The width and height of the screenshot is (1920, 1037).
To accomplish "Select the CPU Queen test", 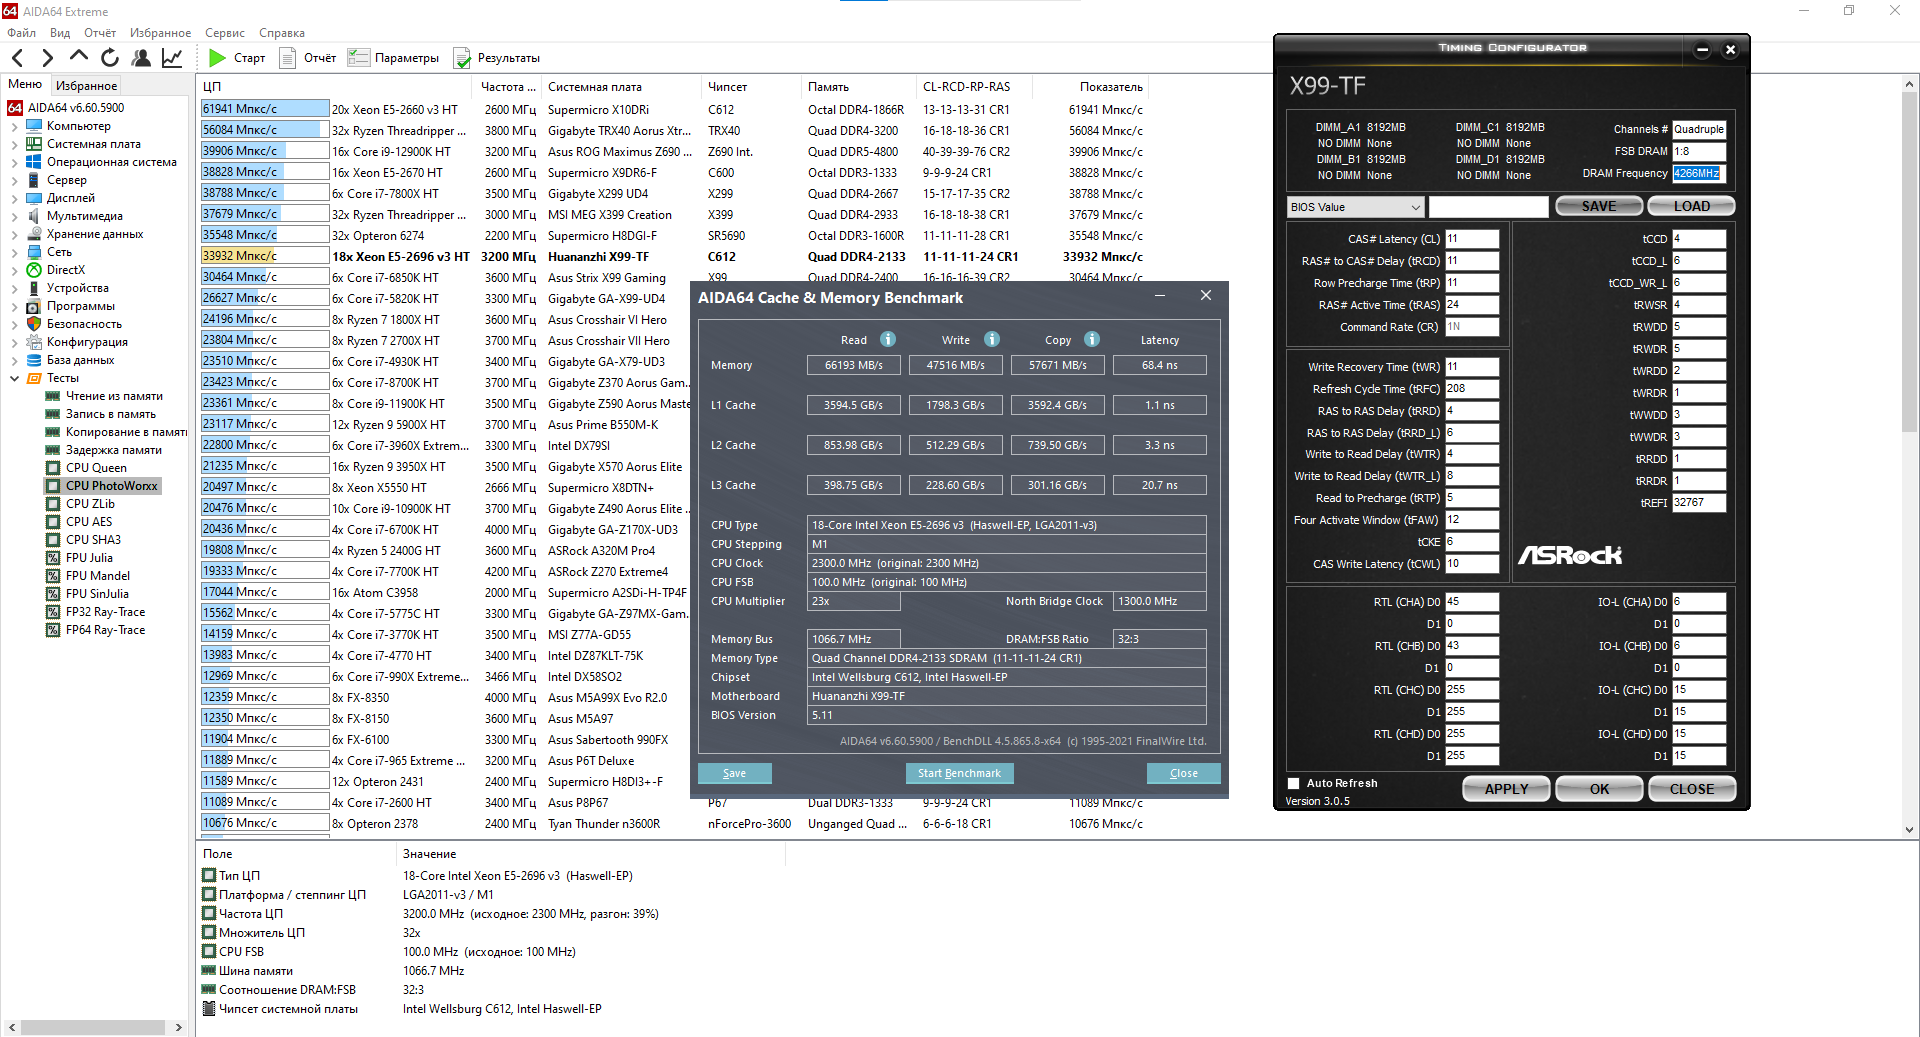I will [96, 468].
